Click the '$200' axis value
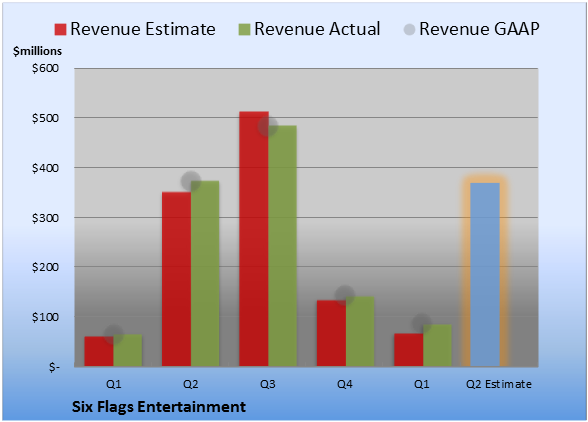 [x=45, y=267]
